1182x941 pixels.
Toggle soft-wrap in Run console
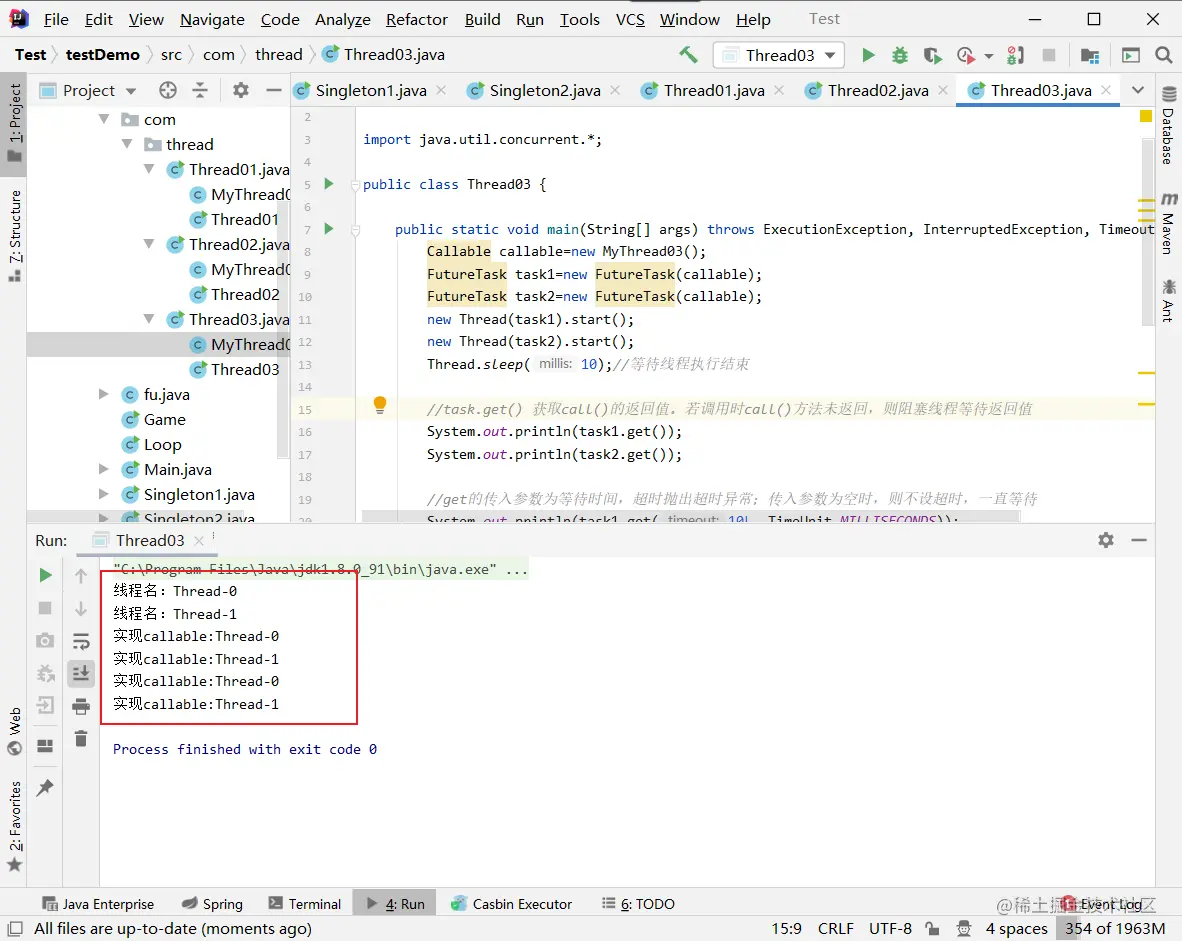(81, 641)
